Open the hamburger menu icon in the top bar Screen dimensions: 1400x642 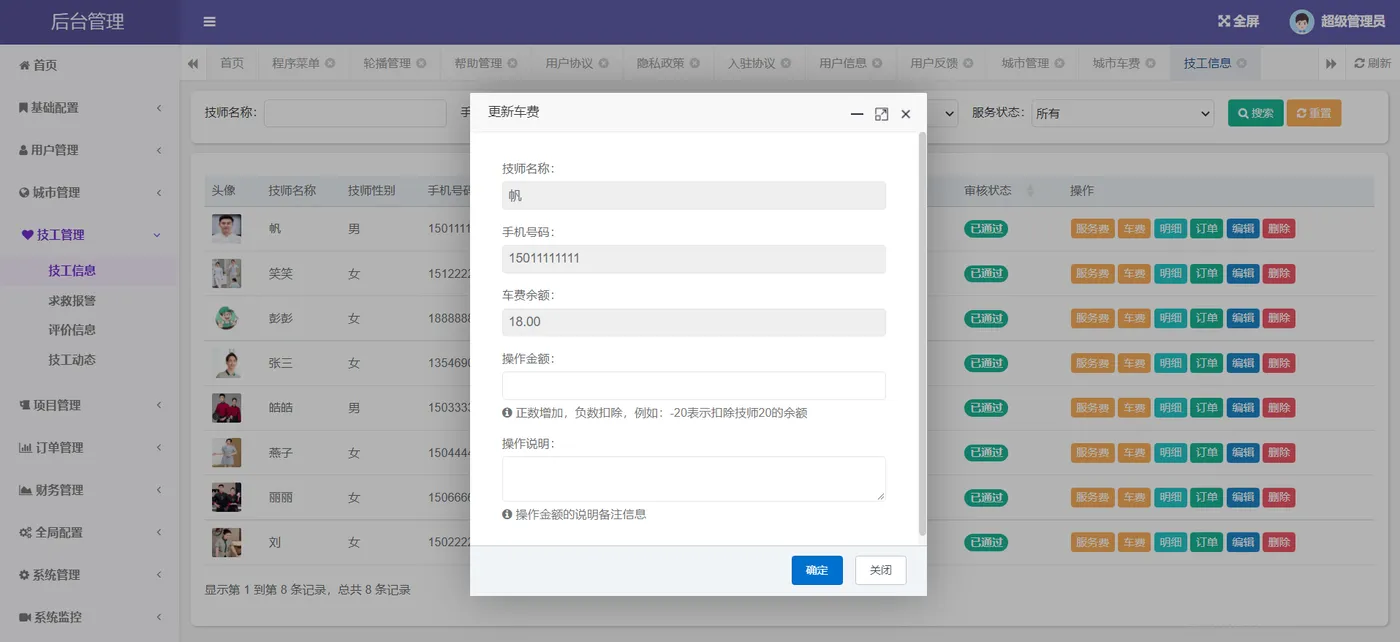pyautogui.click(x=209, y=20)
